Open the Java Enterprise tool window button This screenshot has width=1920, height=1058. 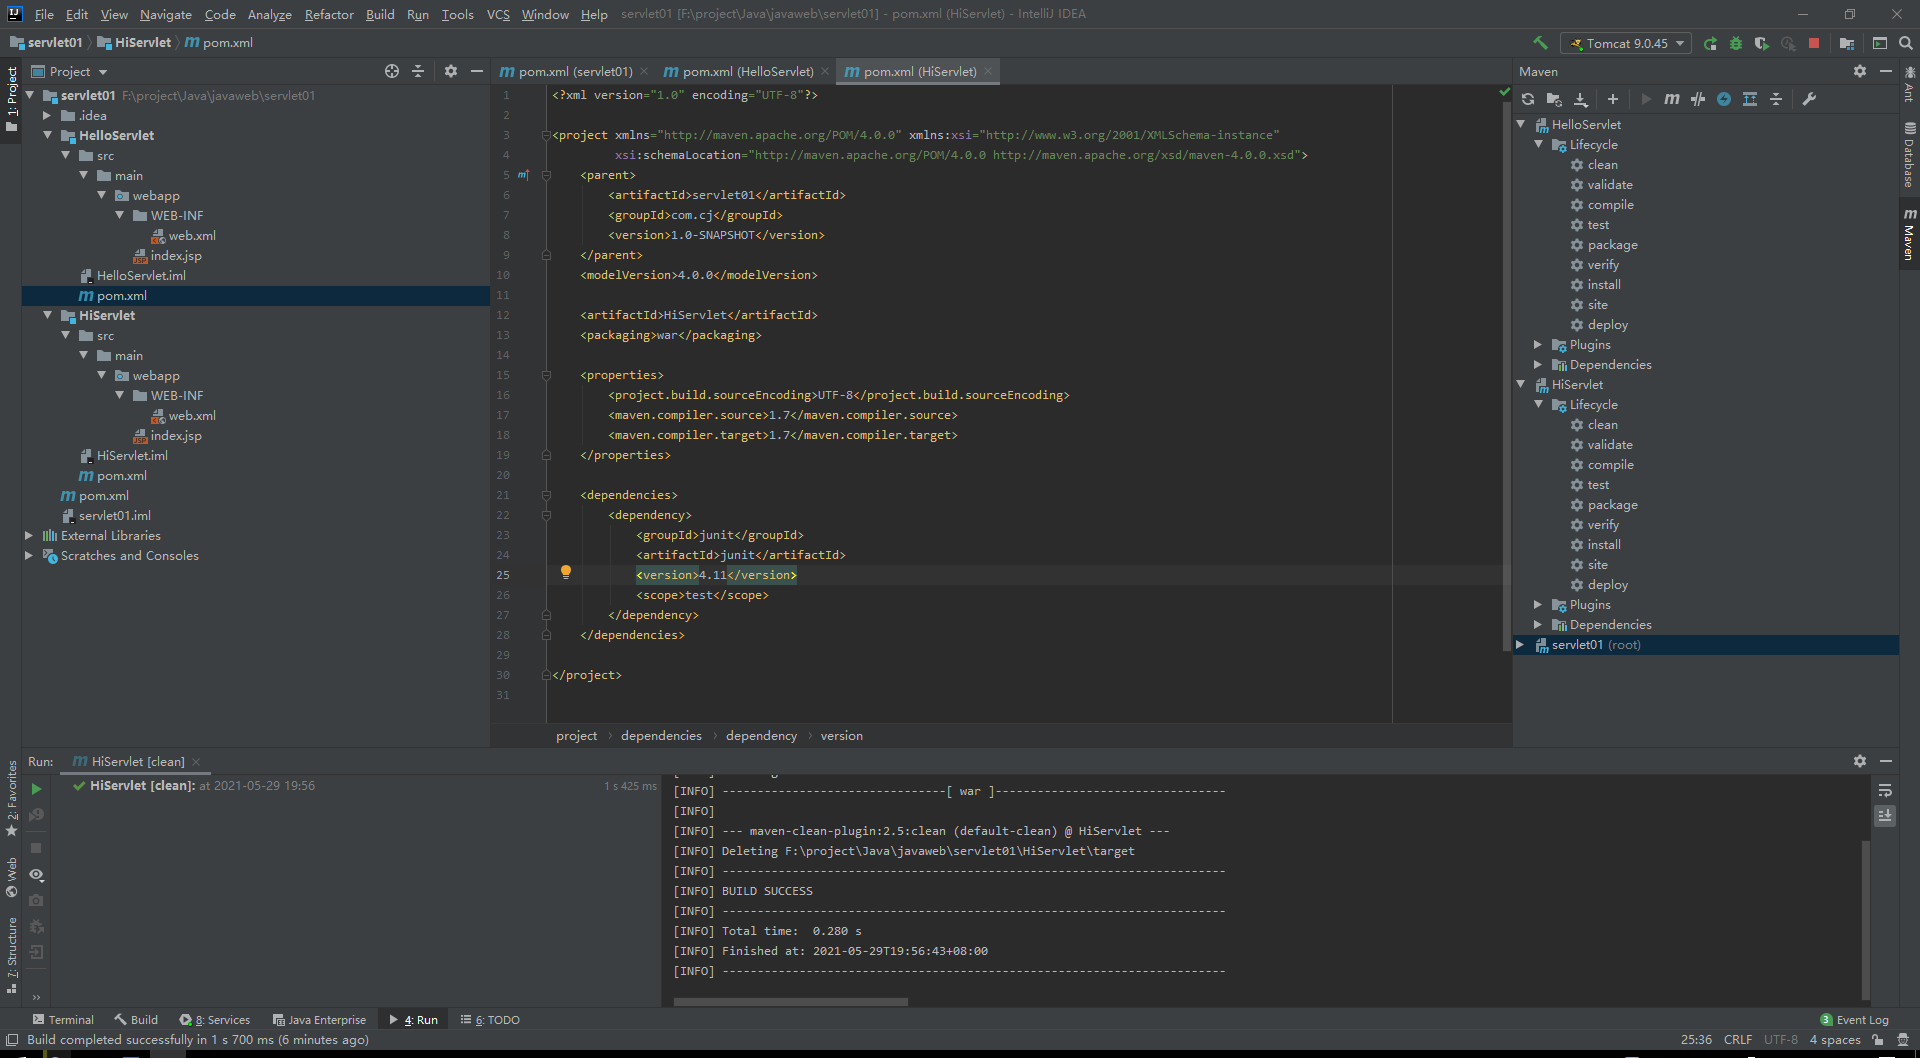coord(319,1019)
